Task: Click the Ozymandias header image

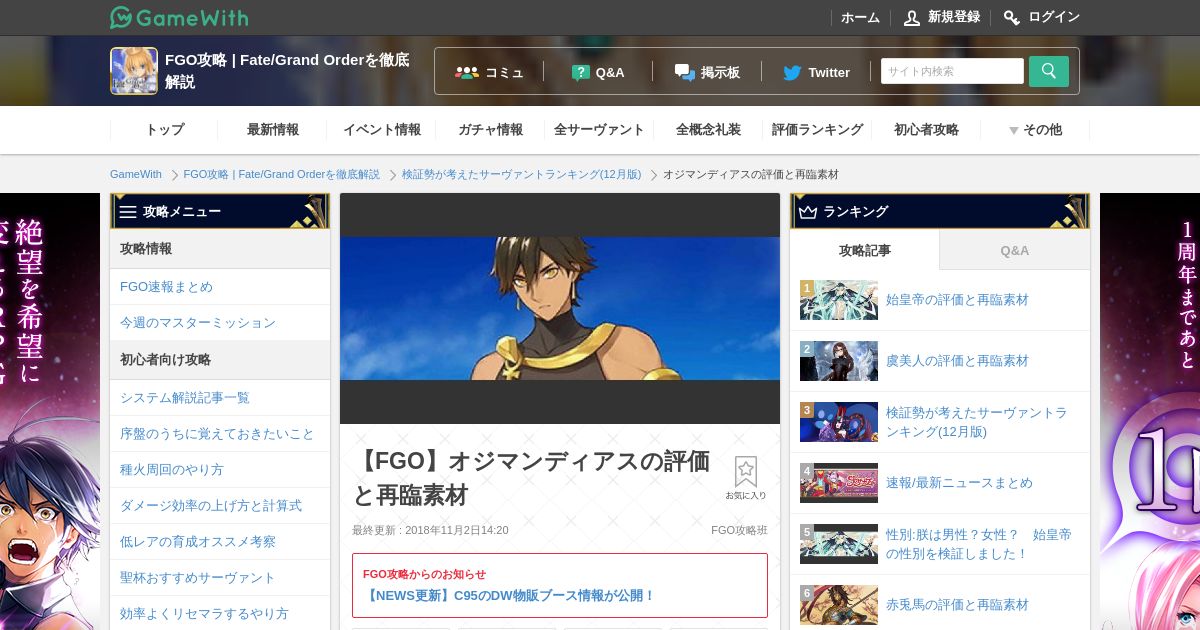Action: click(560, 308)
